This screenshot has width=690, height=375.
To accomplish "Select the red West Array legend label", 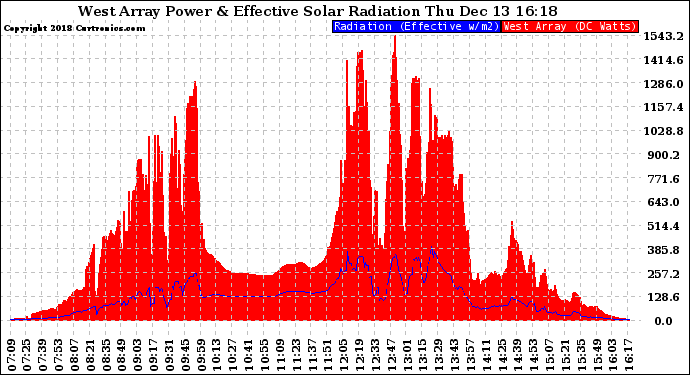I will [570, 26].
